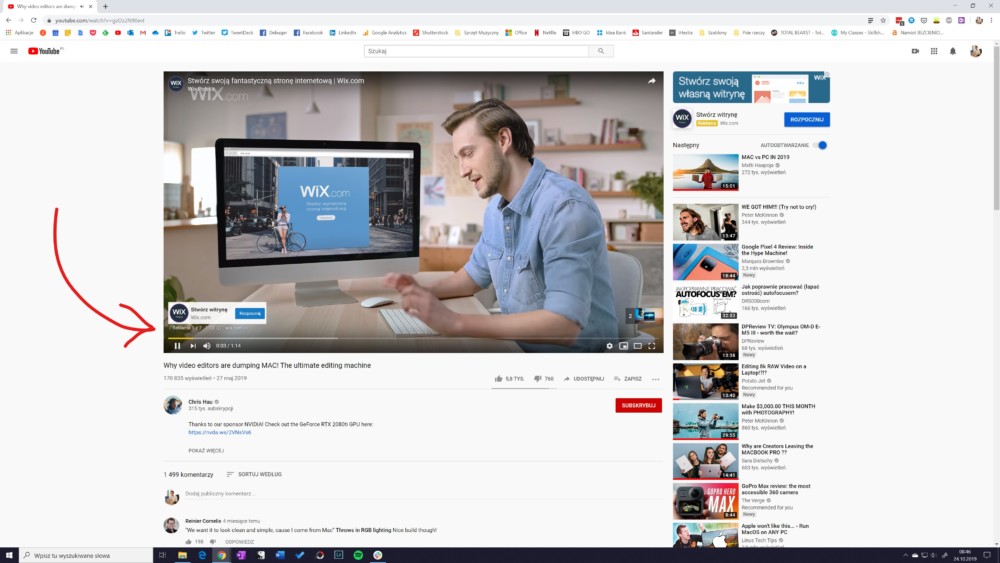The image size is (1000, 563).
Task: Open Spotify from the taskbar
Action: pyautogui.click(x=358, y=555)
